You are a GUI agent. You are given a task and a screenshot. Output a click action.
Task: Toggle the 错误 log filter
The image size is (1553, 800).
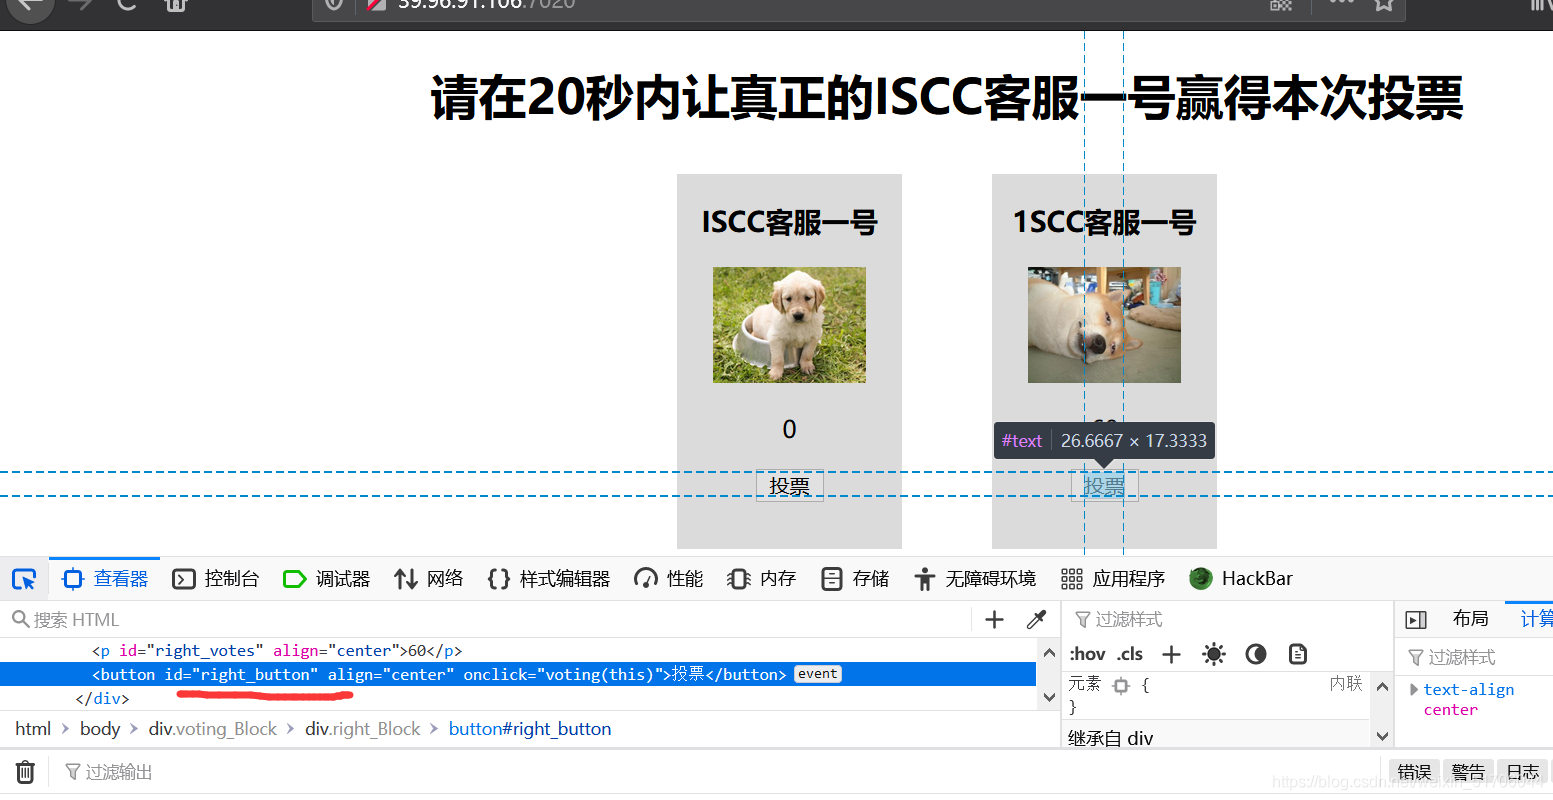1413,771
